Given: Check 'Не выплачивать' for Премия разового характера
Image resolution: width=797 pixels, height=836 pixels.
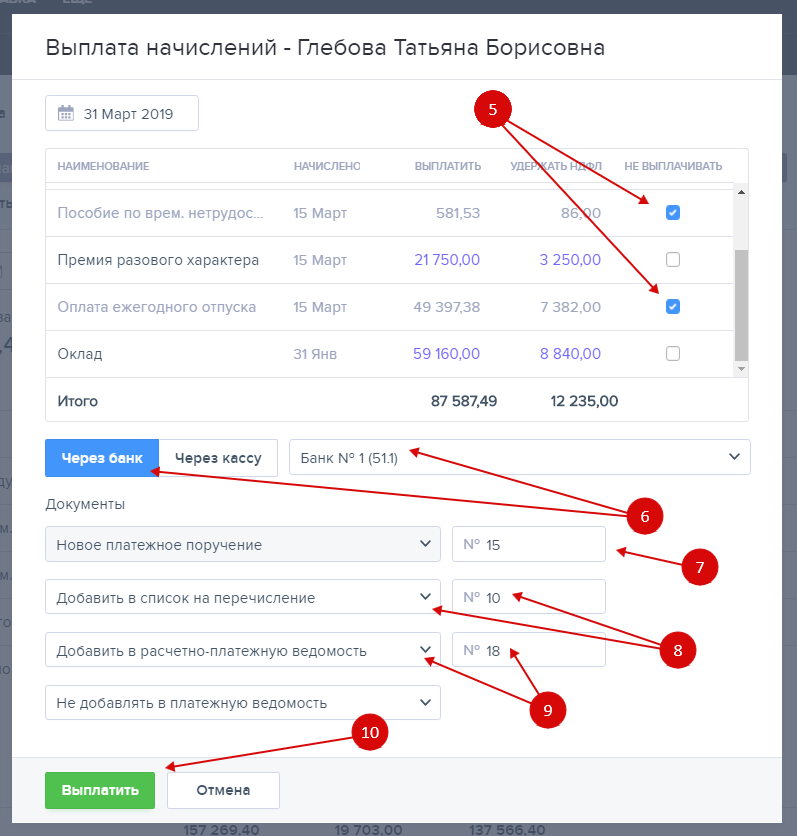Looking at the screenshot, I should click(x=673, y=260).
